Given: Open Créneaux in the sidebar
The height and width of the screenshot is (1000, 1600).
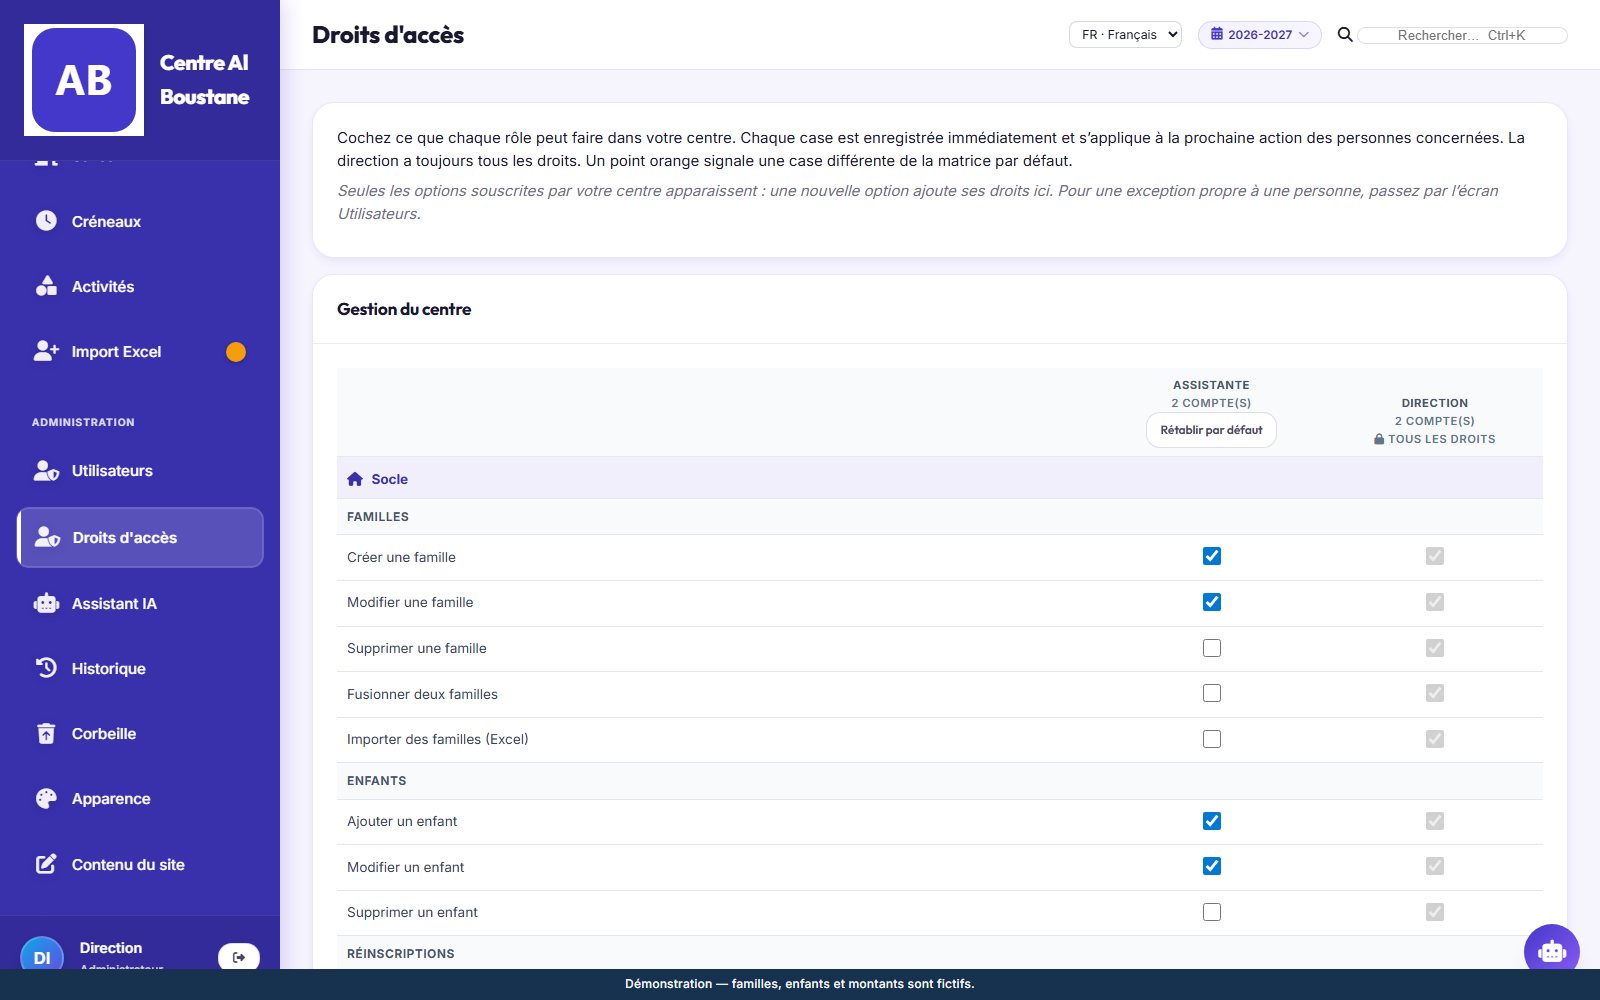Looking at the screenshot, I should coord(140,221).
